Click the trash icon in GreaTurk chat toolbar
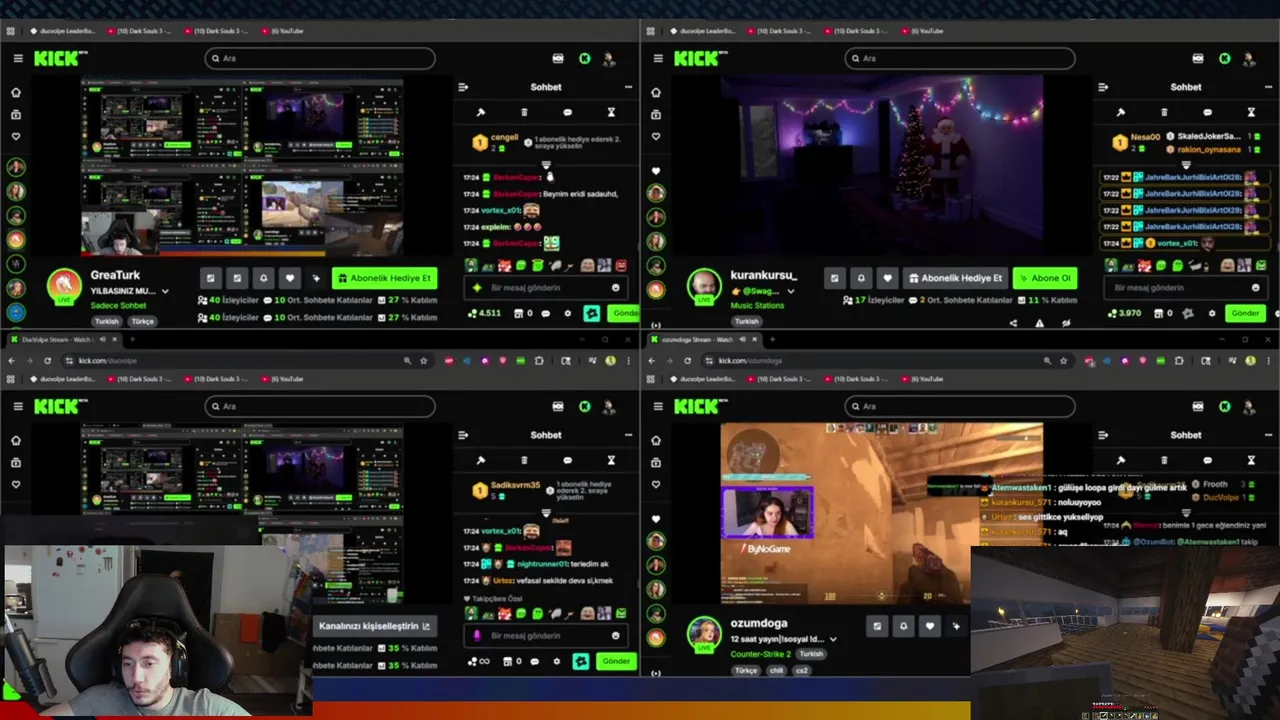Viewport: 1280px width, 720px height. [x=524, y=112]
